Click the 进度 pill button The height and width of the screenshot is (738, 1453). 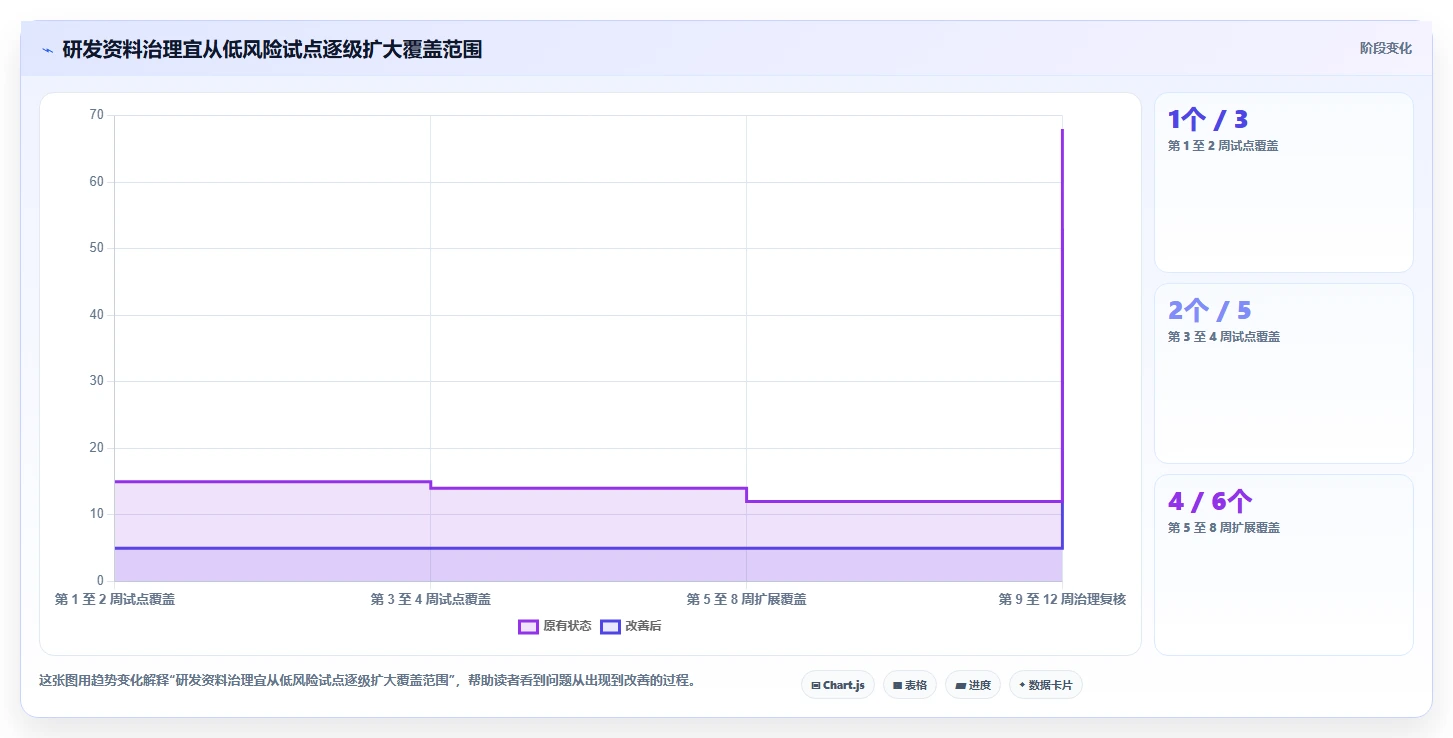(x=972, y=685)
